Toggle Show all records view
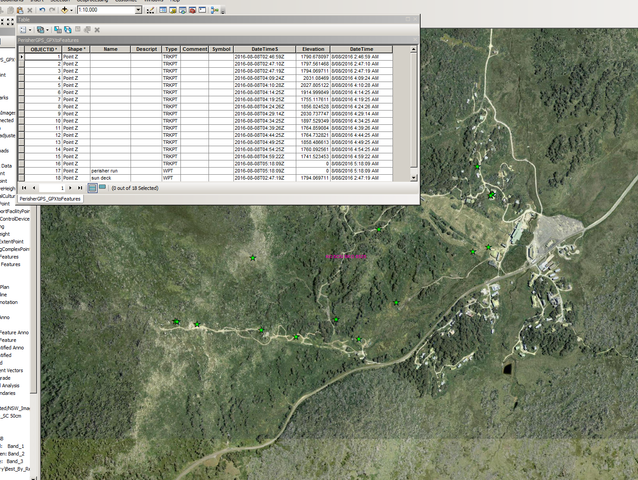 pos(92,188)
